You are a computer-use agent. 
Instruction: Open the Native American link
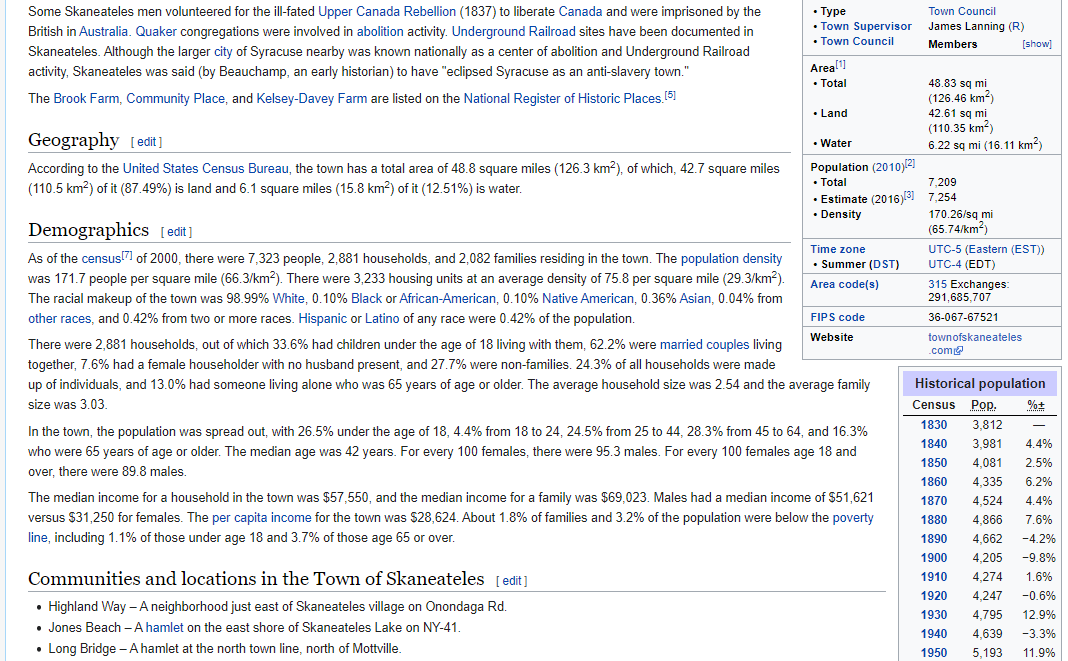(588, 298)
